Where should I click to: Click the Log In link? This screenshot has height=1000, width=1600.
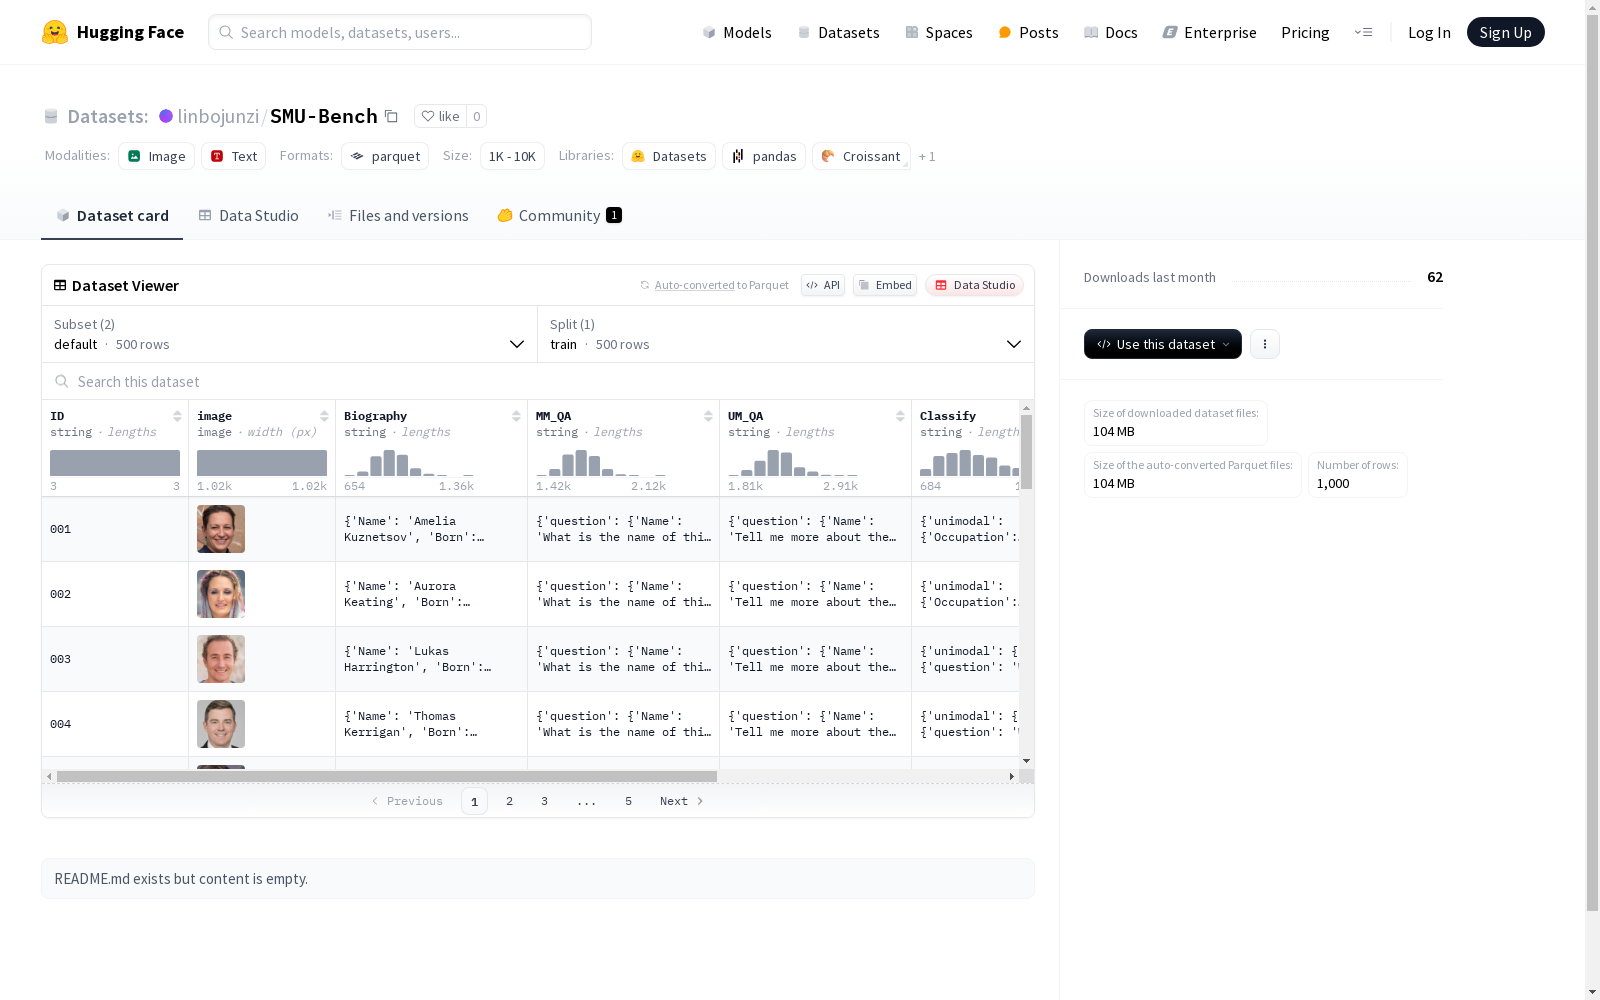tap(1429, 32)
